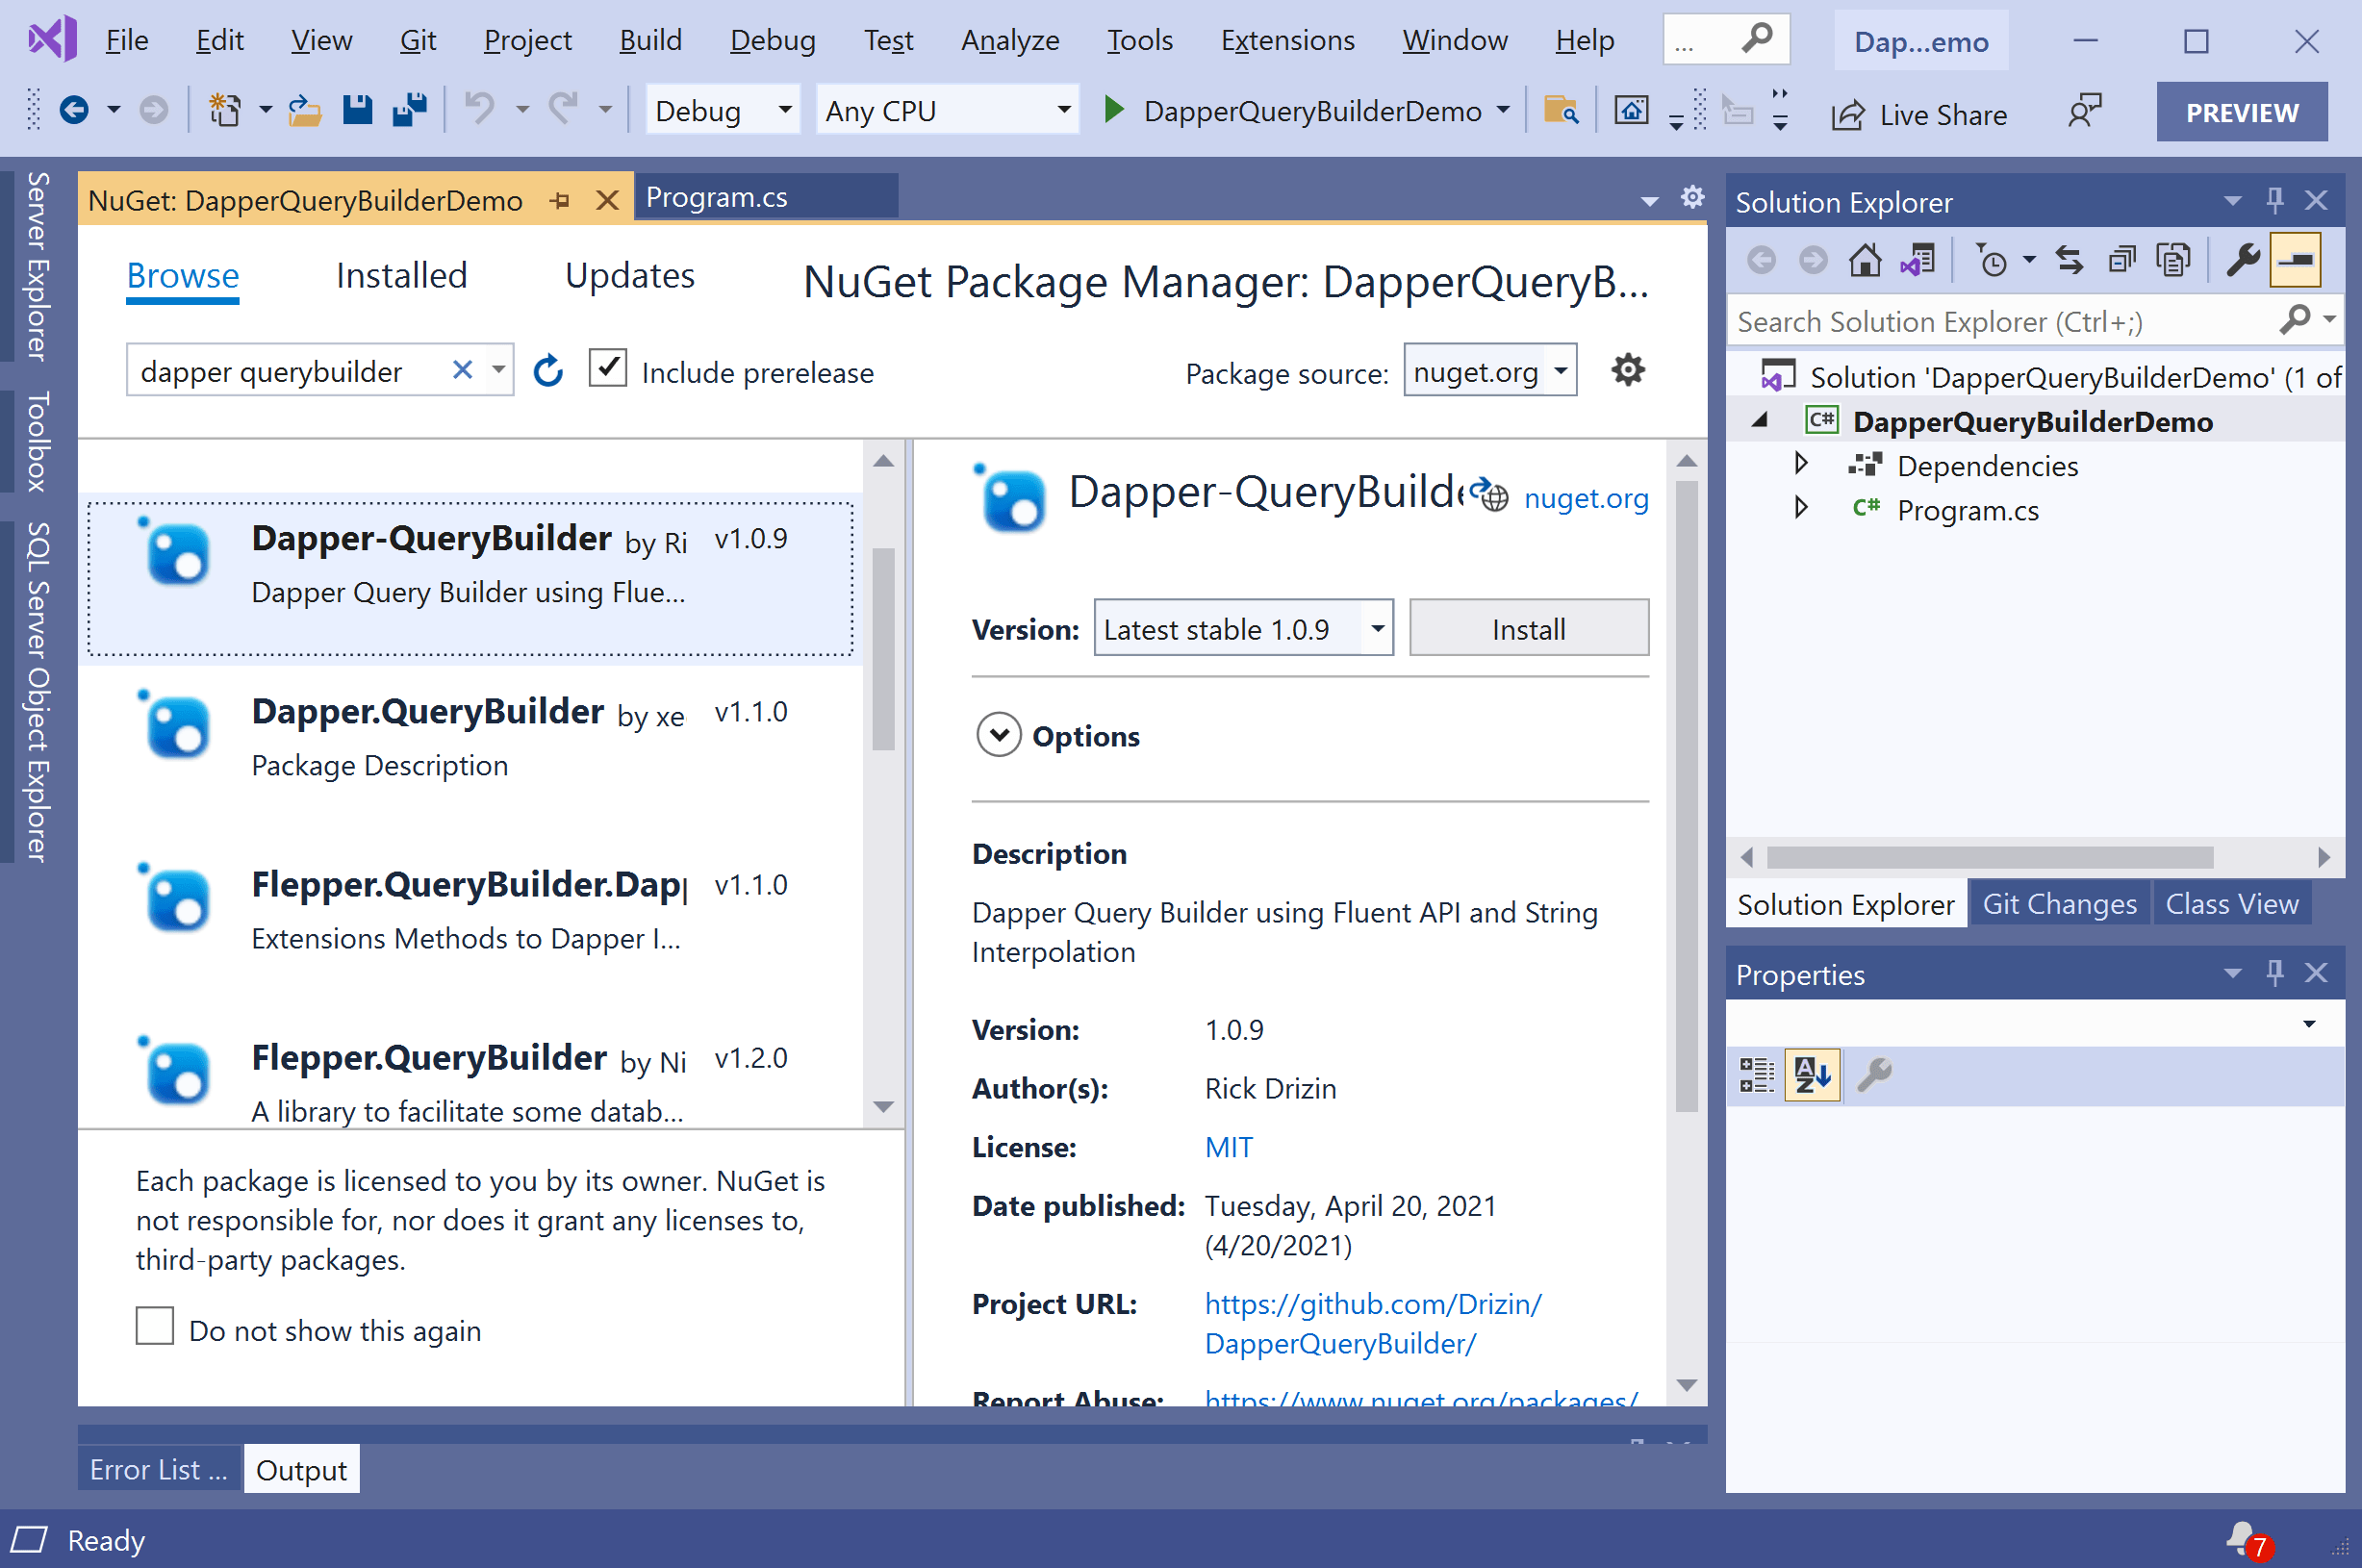Open the Live Share icon
The image size is (2362, 1568).
point(1846,113)
